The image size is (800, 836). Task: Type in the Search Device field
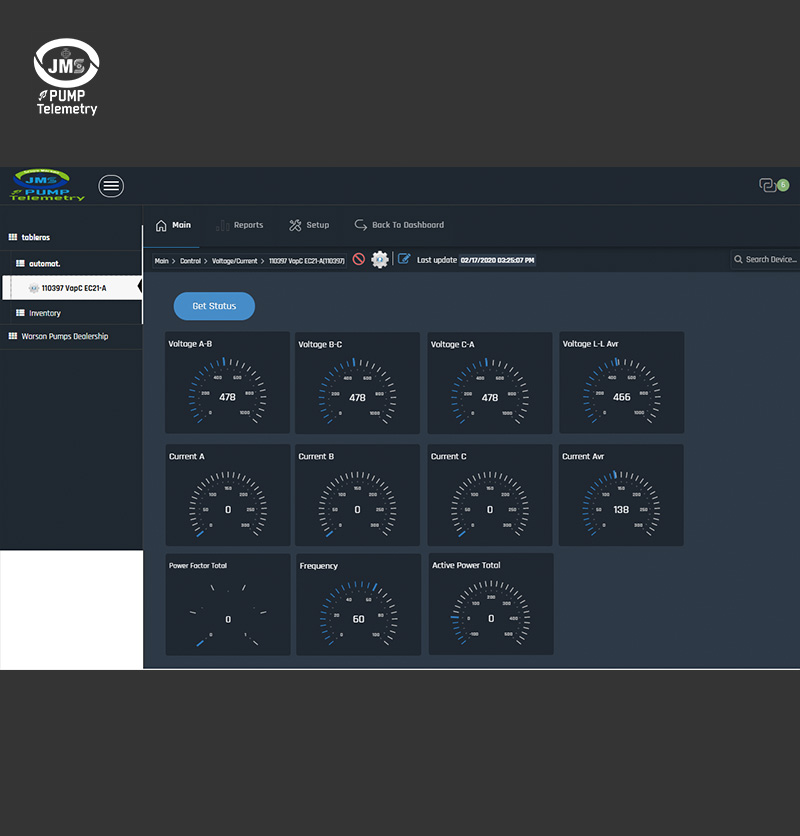[x=771, y=260]
